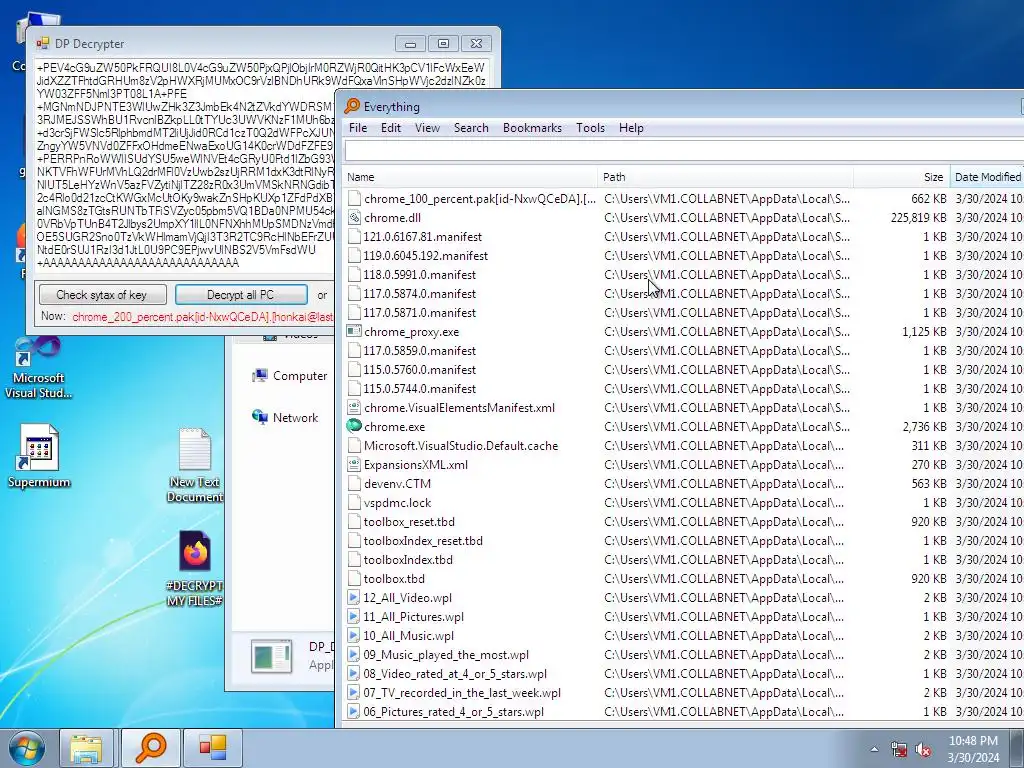Select 10_All_Music.wpl playlist icon
1024x768 pixels.
pos(353,635)
